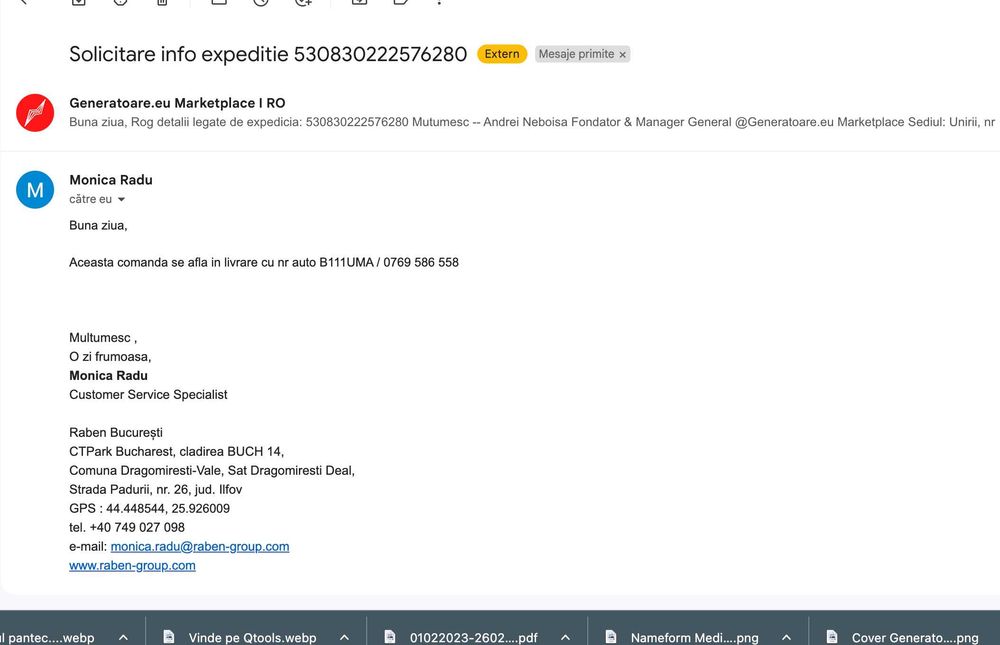Open downloaded pantec webp file
Image resolution: width=1000 pixels, height=645 pixels.
click(x=47, y=637)
